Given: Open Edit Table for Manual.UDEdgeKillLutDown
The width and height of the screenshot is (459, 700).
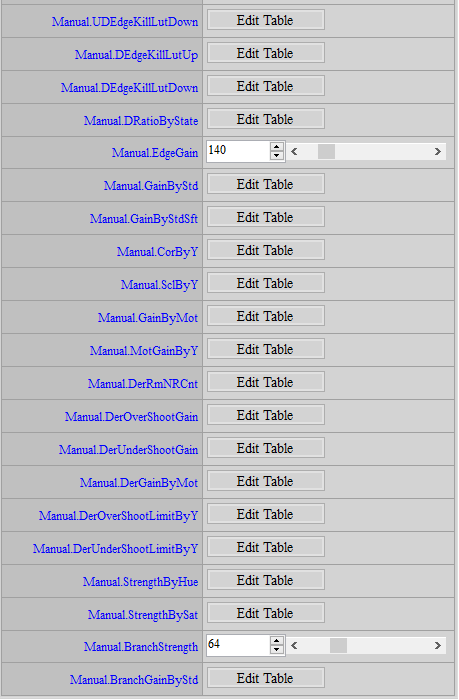Looking at the screenshot, I should 266,20.
